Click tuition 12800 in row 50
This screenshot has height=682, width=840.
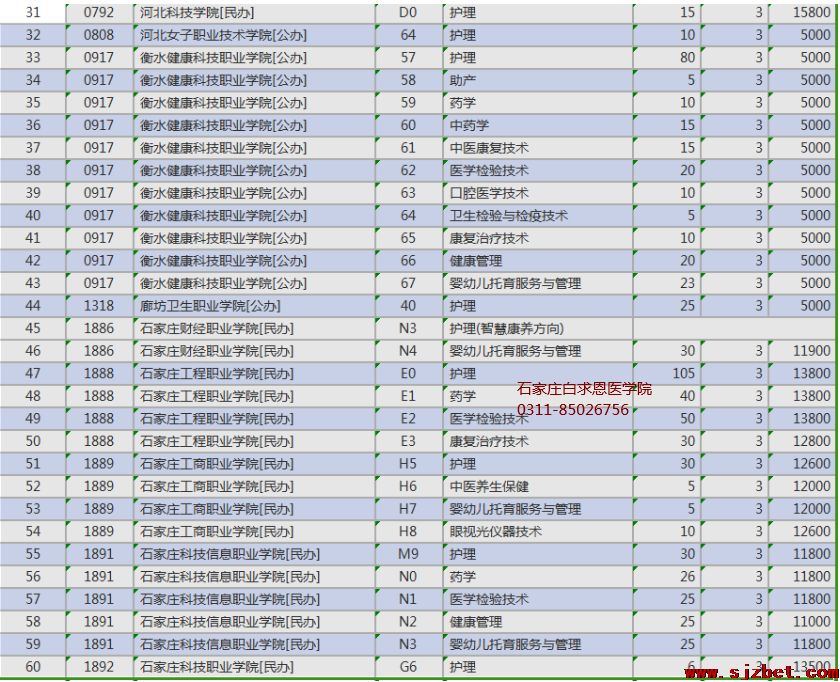point(802,441)
